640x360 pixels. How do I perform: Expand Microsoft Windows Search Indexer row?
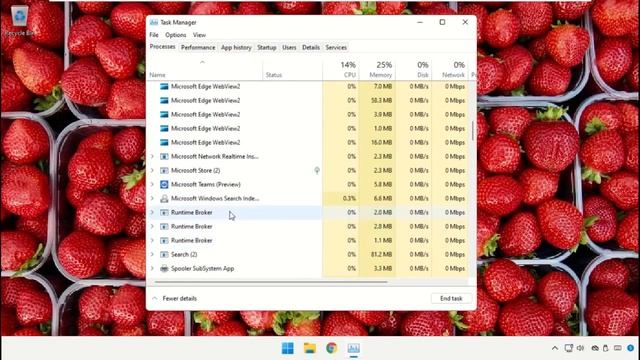152,198
